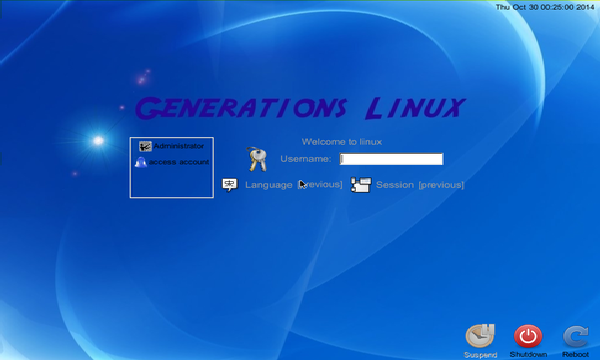
Task: Click the Shutdown label
Action: pos(528,355)
